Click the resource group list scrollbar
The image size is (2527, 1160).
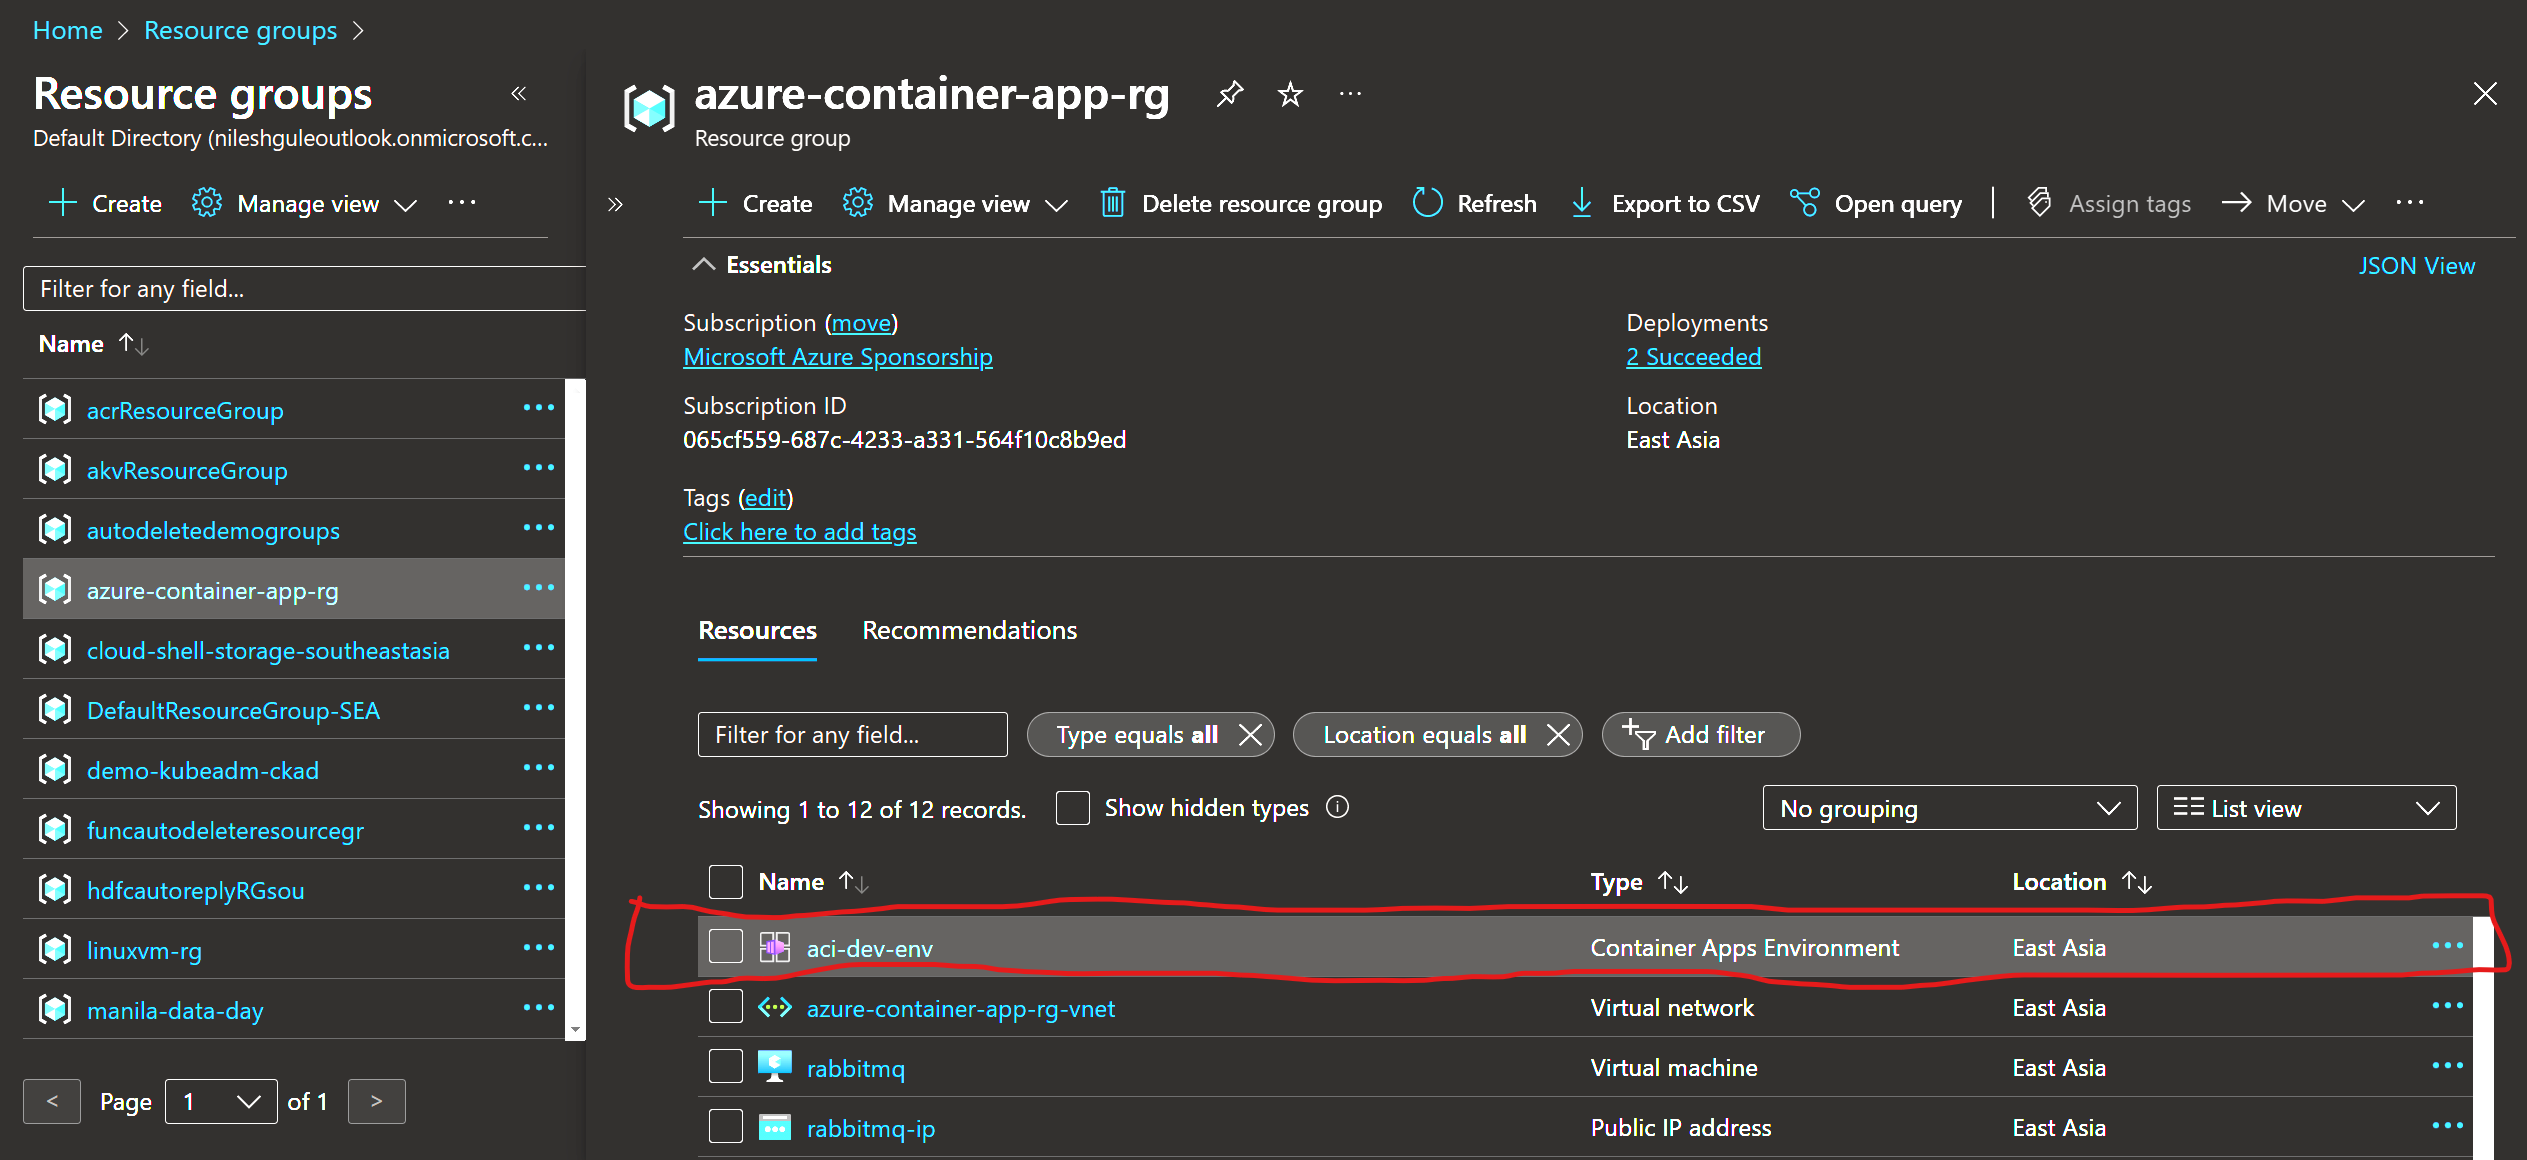point(575,709)
